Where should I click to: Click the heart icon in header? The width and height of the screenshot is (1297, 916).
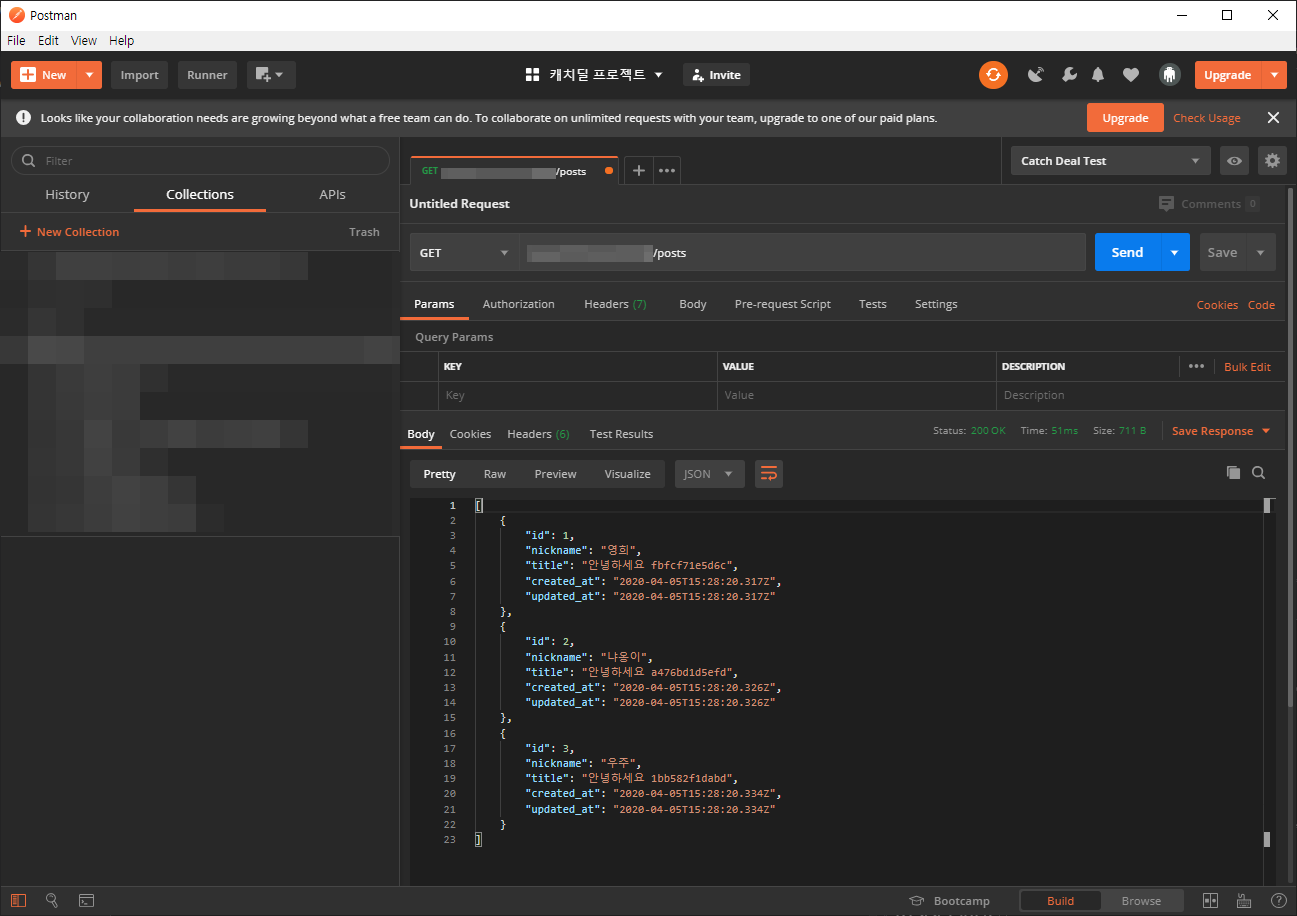[x=1131, y=75]
